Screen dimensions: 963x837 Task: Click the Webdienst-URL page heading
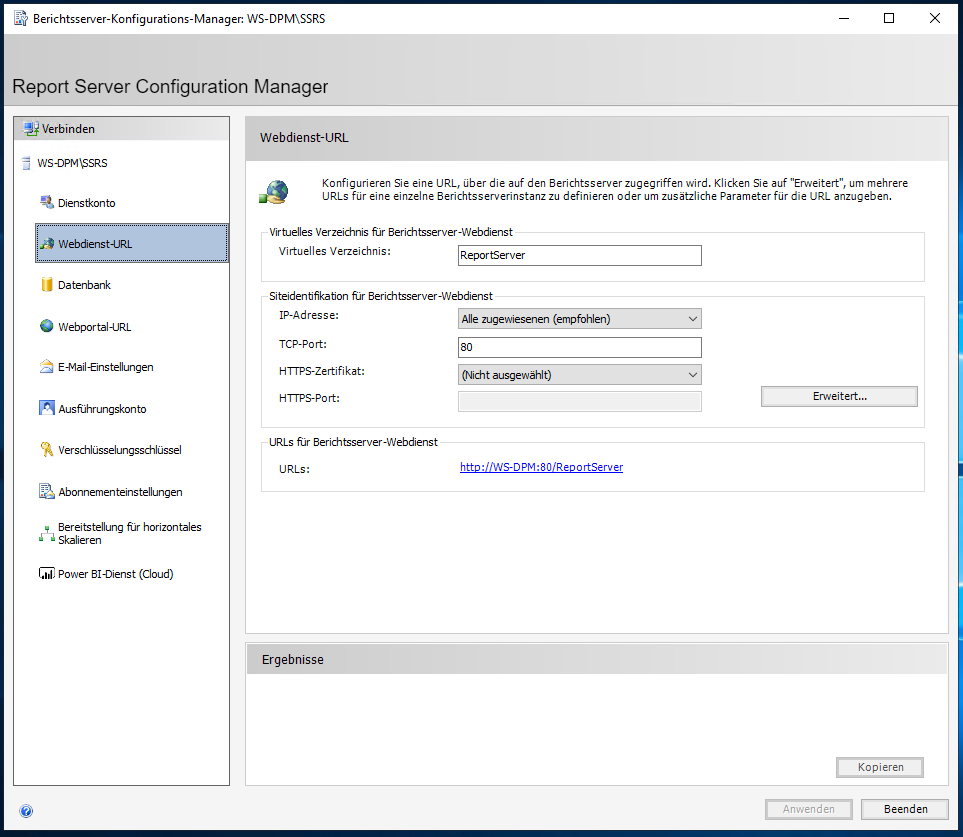click(x=304, y=138)
